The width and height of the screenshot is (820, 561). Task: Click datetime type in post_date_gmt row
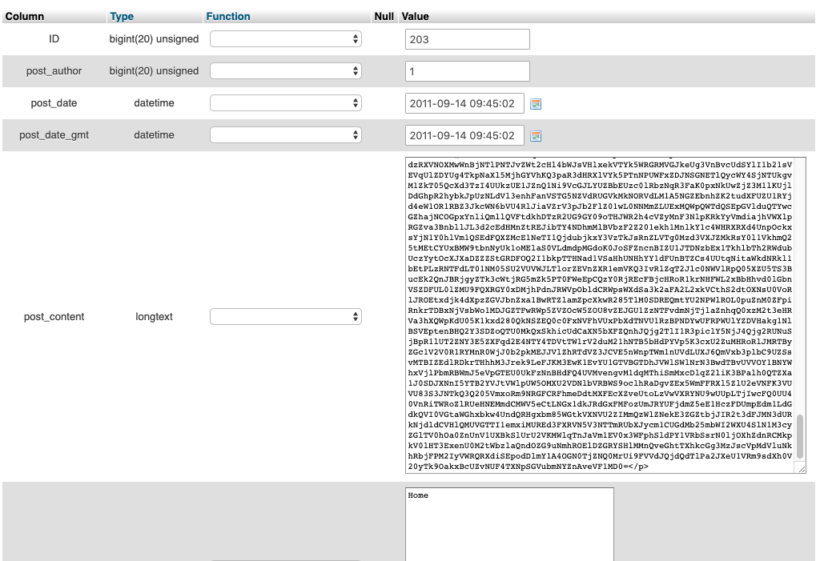point(154,135)
